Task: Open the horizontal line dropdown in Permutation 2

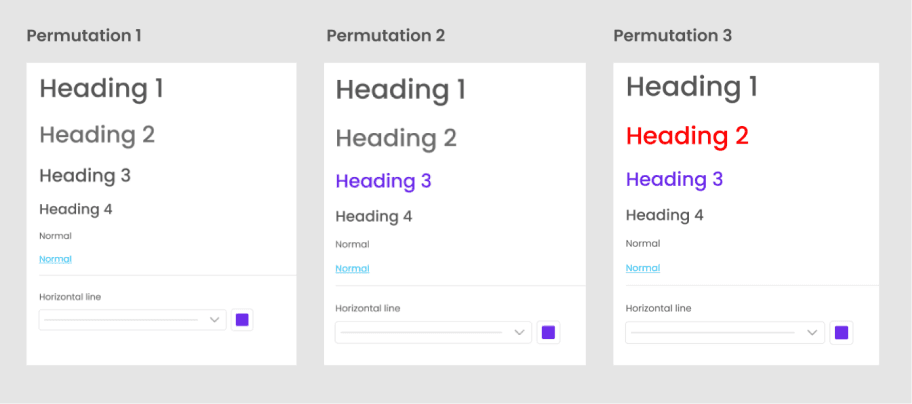Action: (x=433, y=333)
